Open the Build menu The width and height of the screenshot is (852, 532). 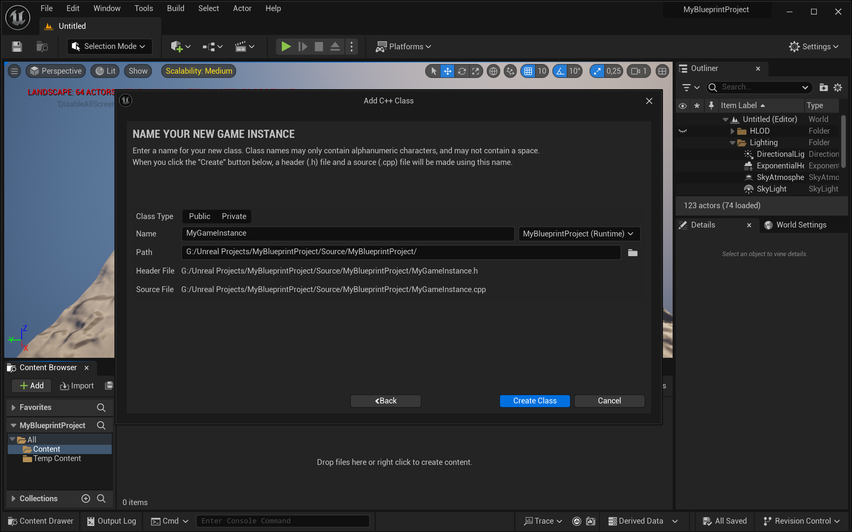pos(176,9)
